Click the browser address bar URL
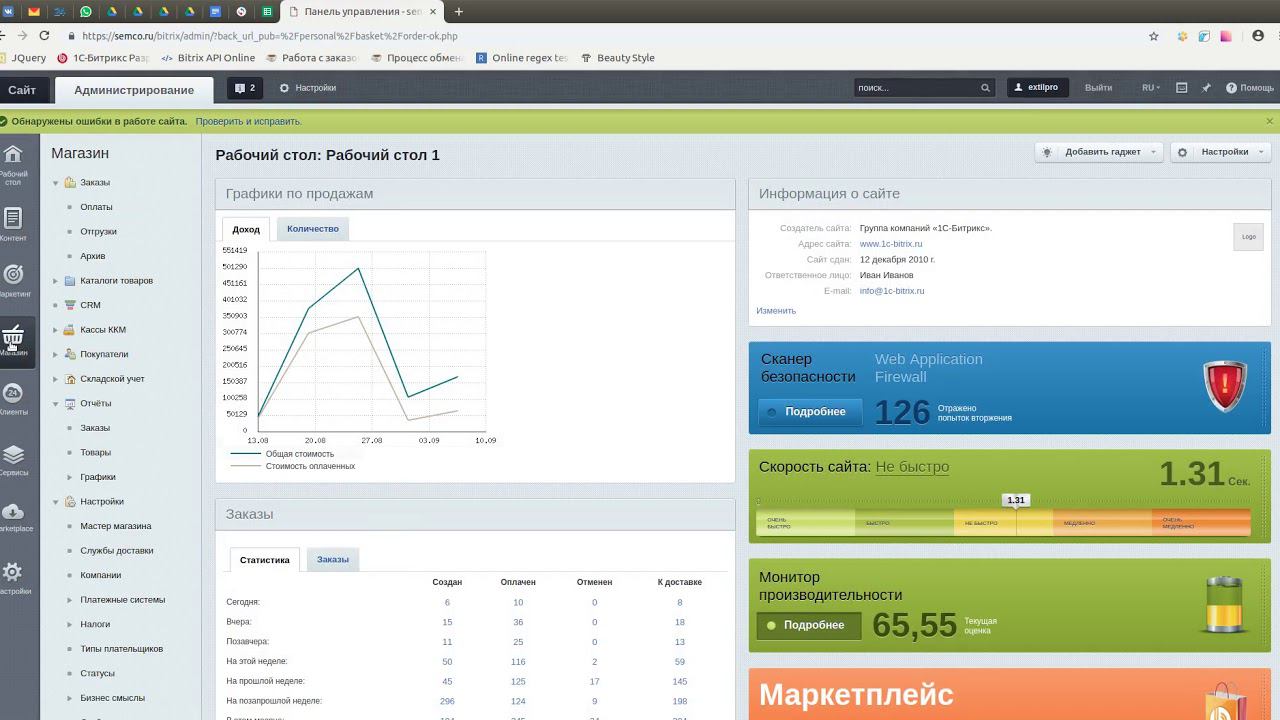The image size is (1280, 720). click(270, 36)
